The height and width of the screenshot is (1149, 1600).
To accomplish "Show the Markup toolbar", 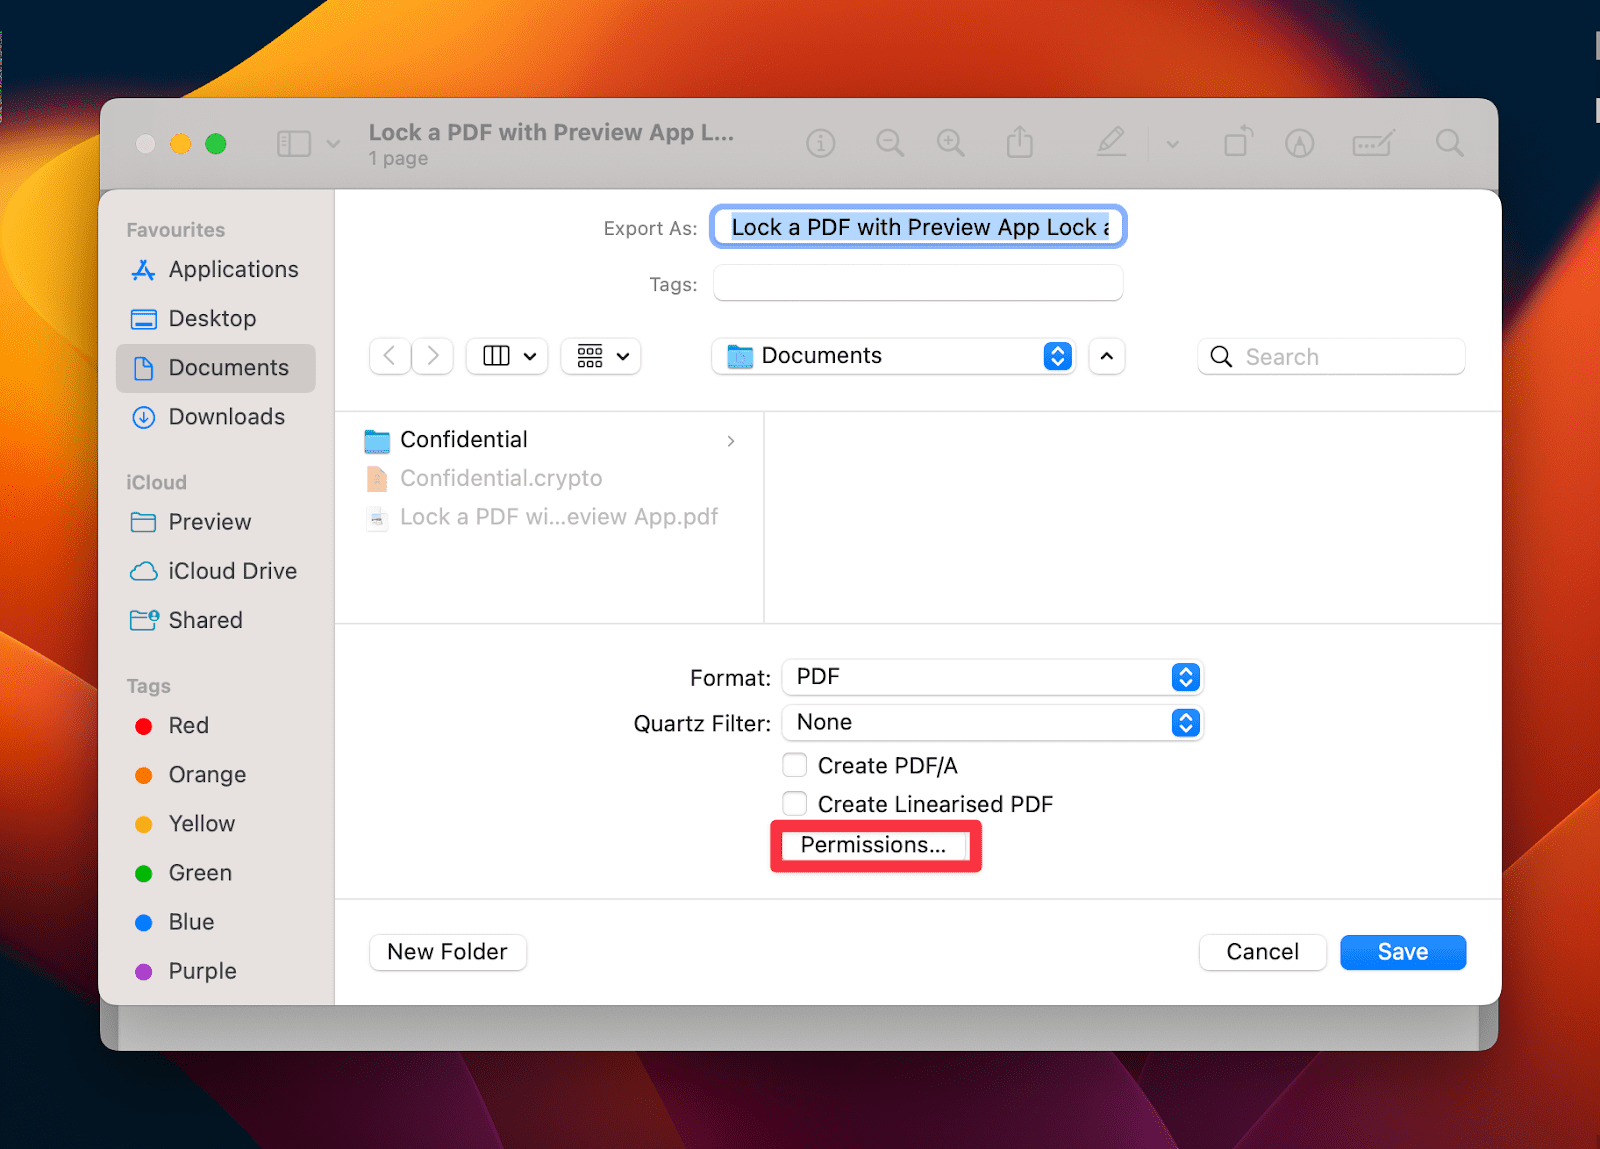I will [1299, 144].
